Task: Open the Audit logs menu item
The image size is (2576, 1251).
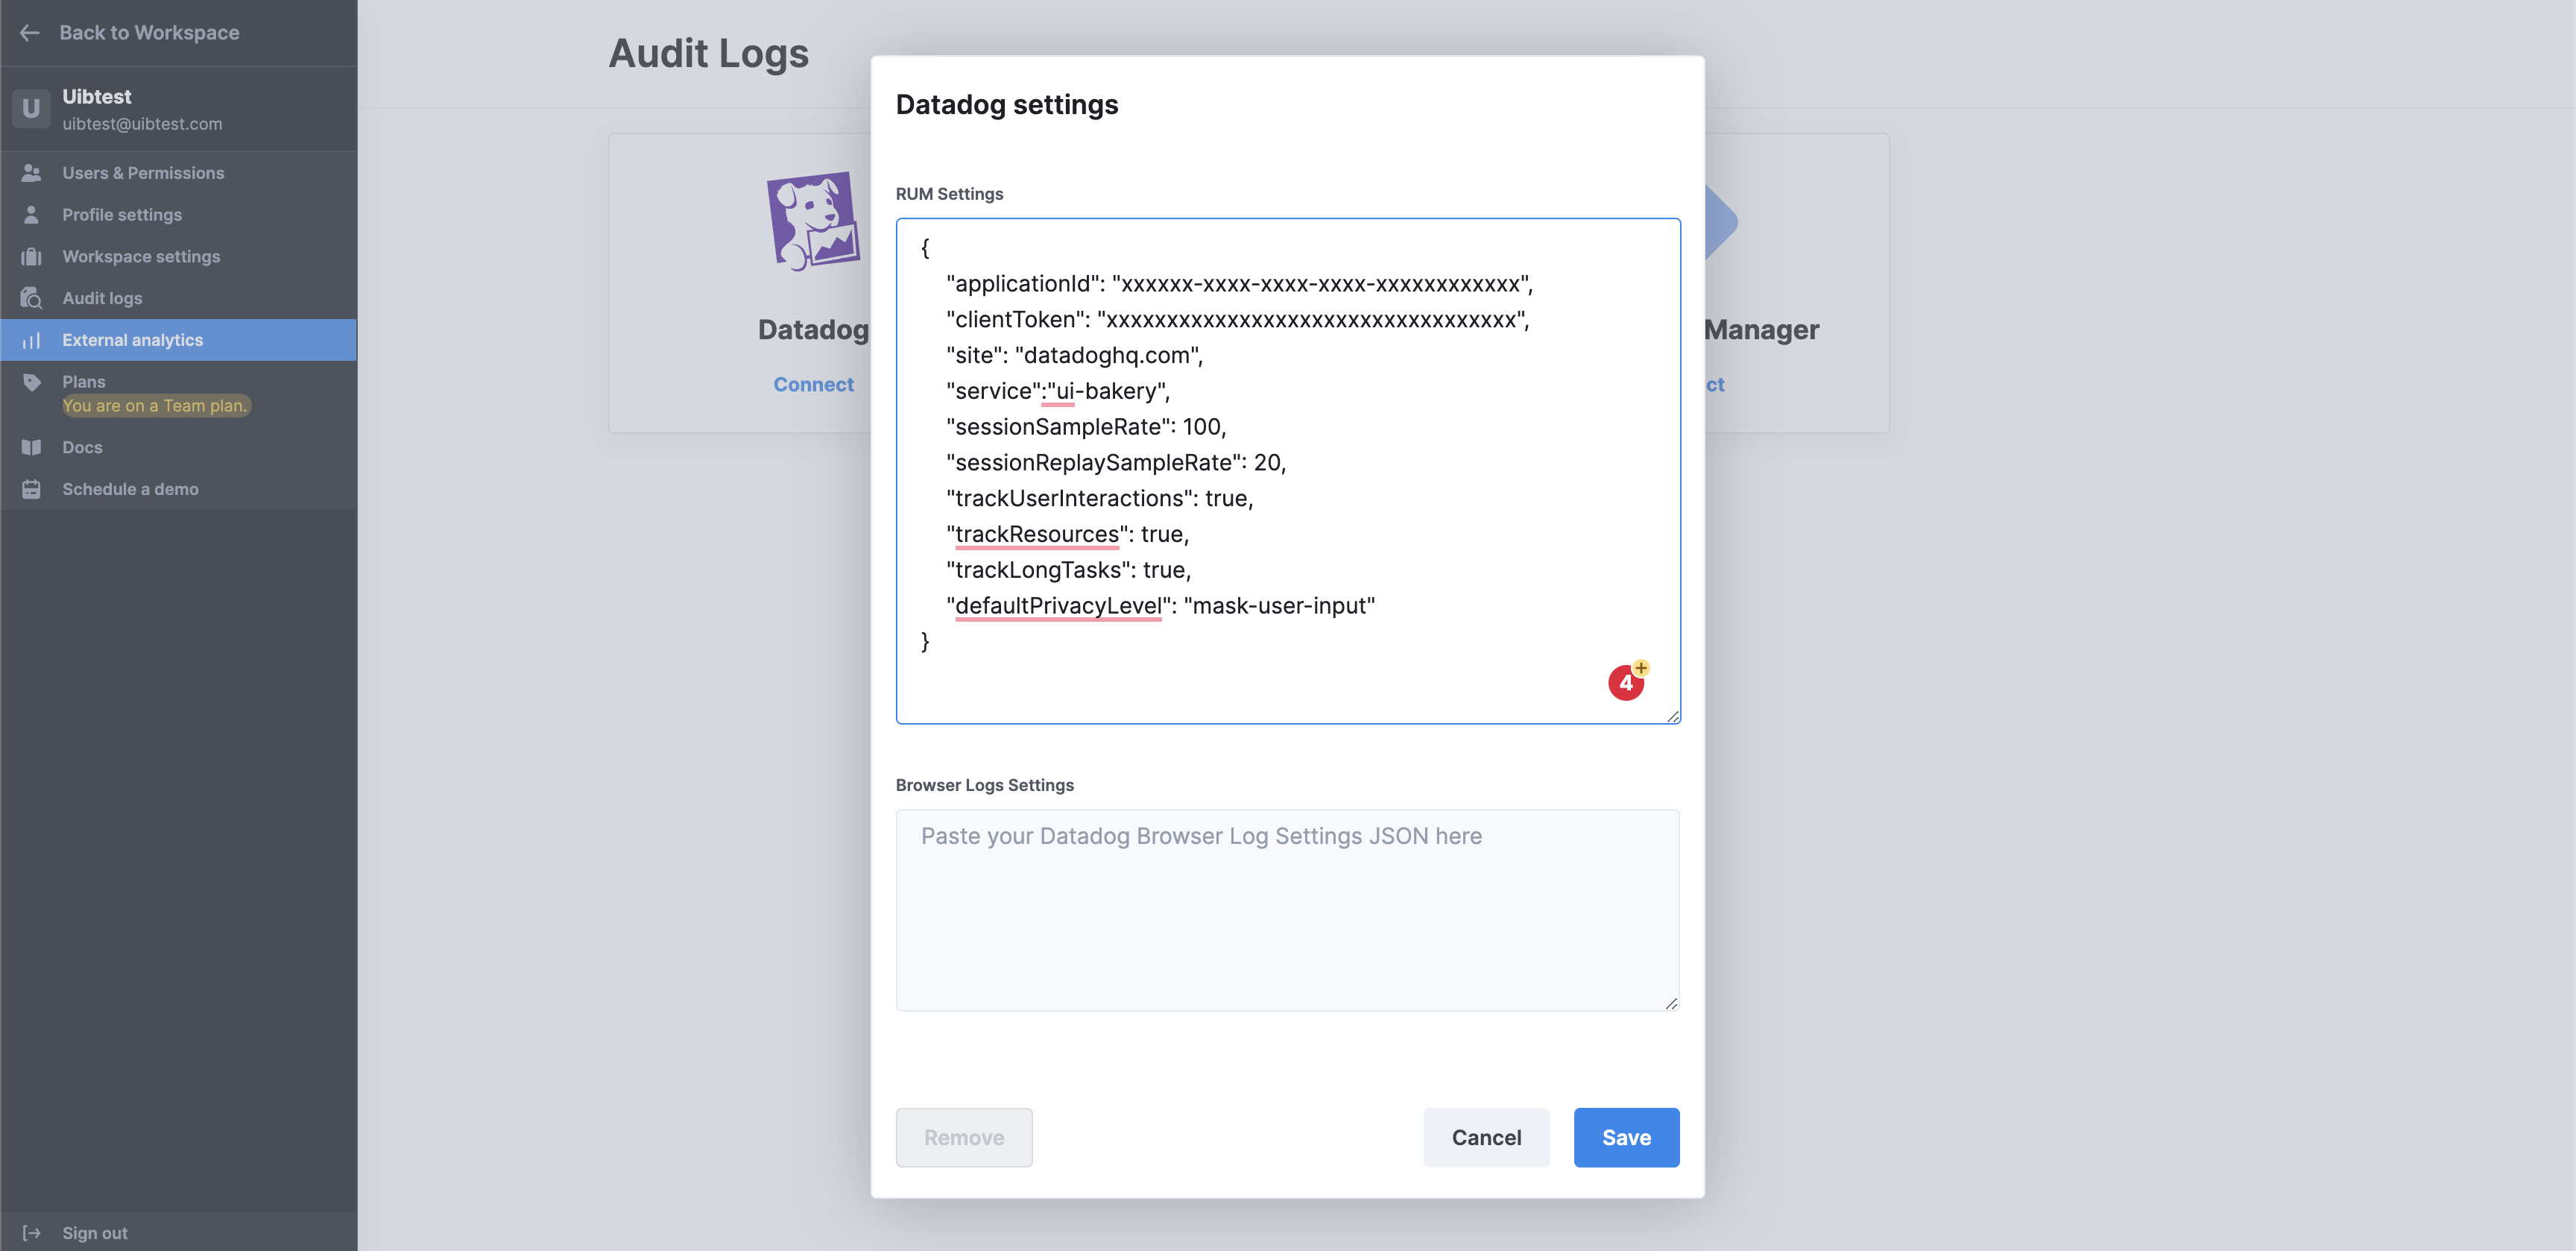Action: click(x=102, y=299)
